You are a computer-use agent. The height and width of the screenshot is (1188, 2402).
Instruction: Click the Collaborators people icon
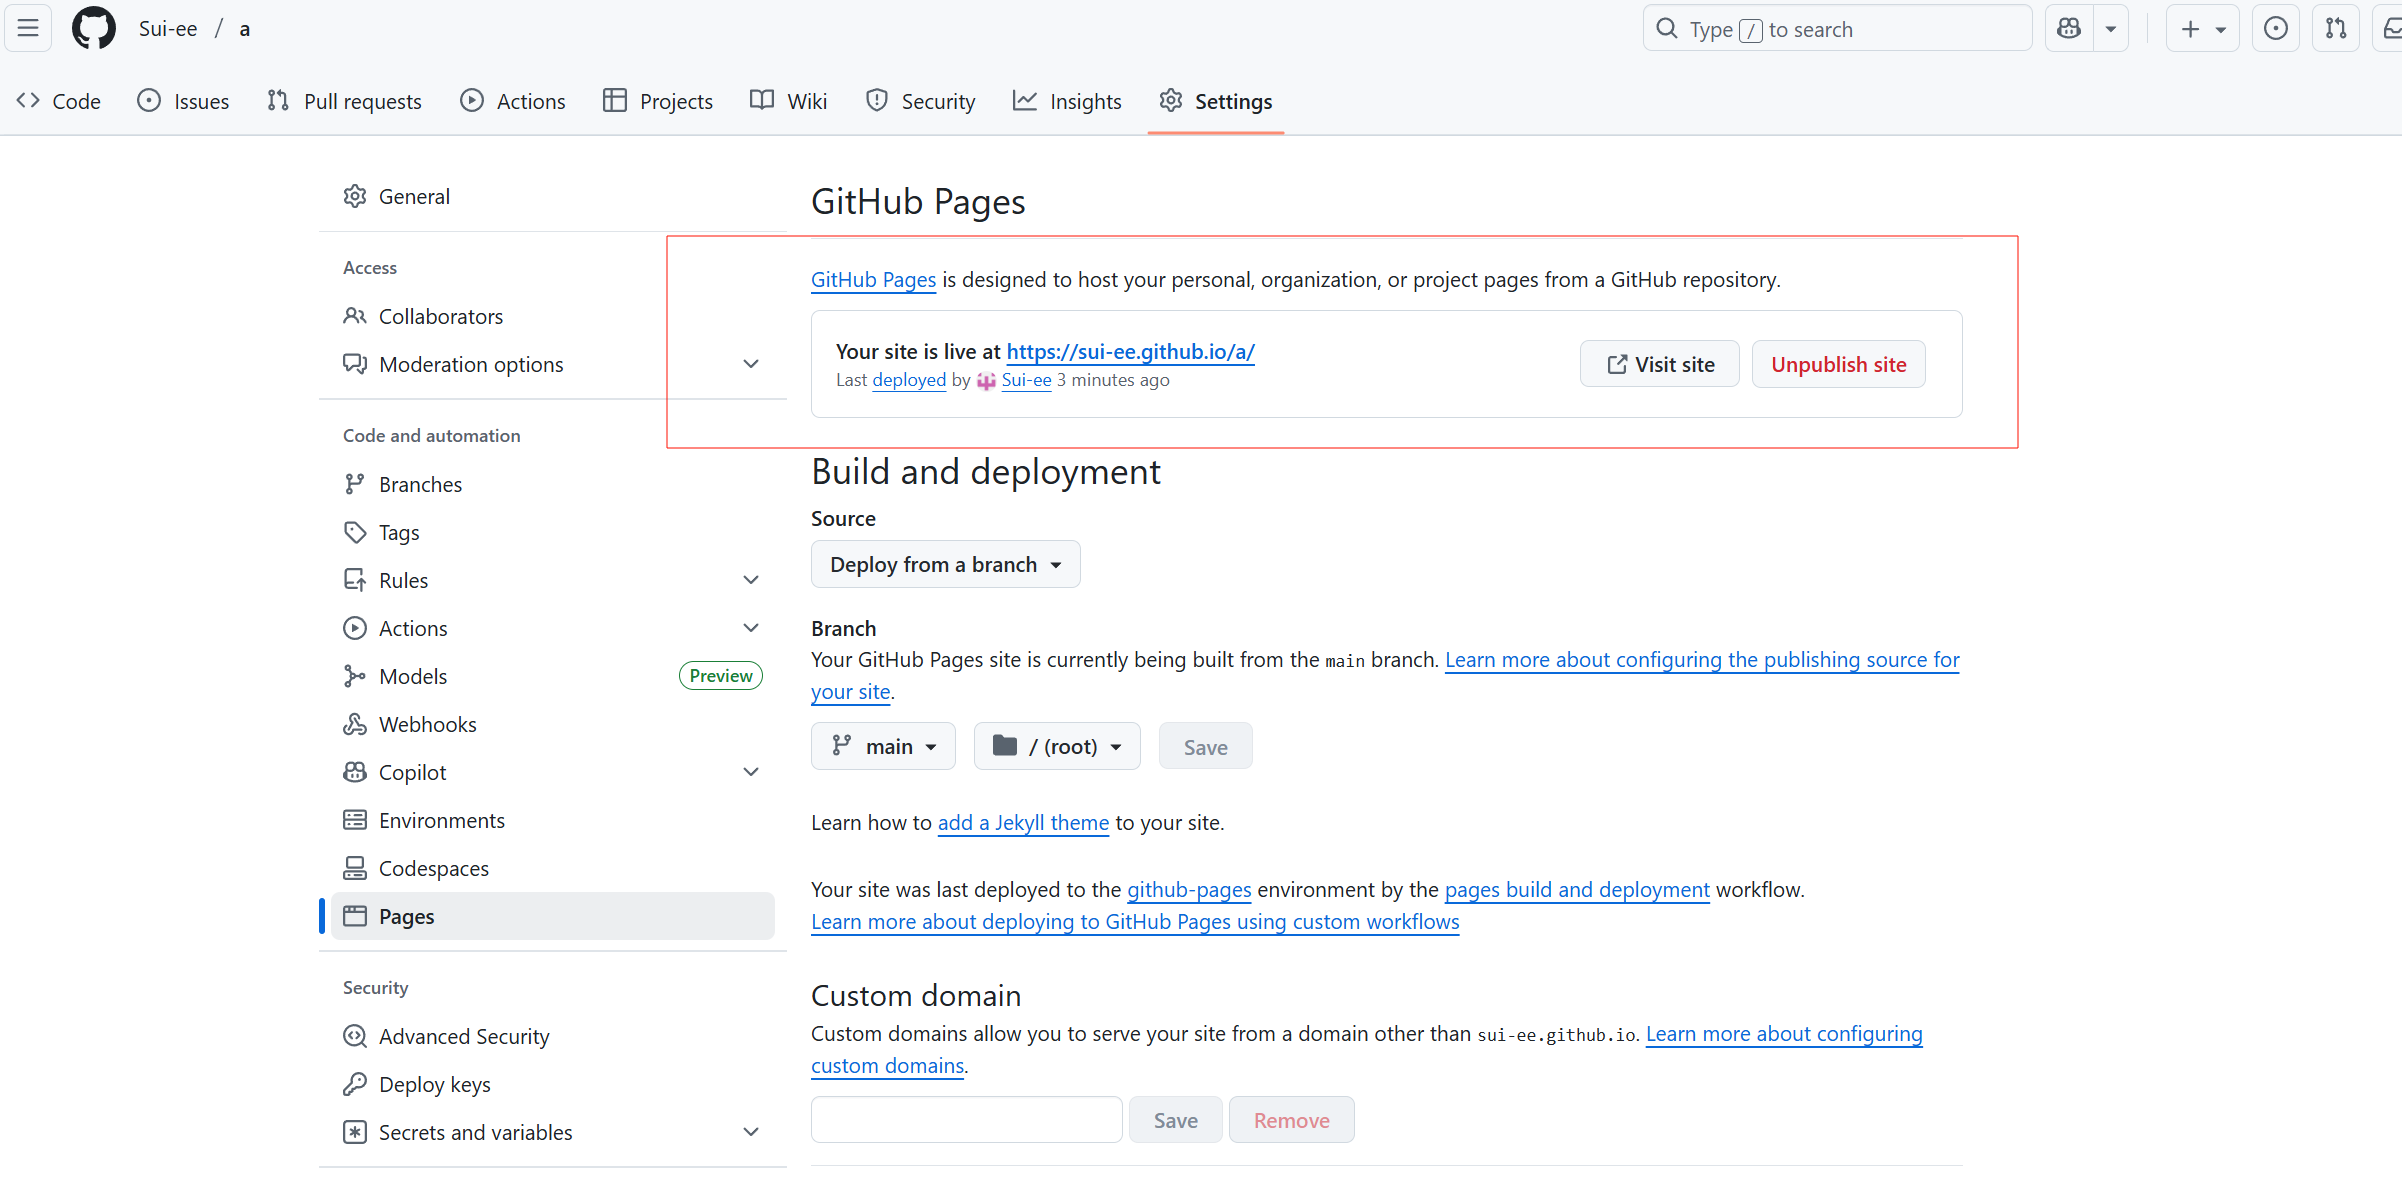[355, 316]
